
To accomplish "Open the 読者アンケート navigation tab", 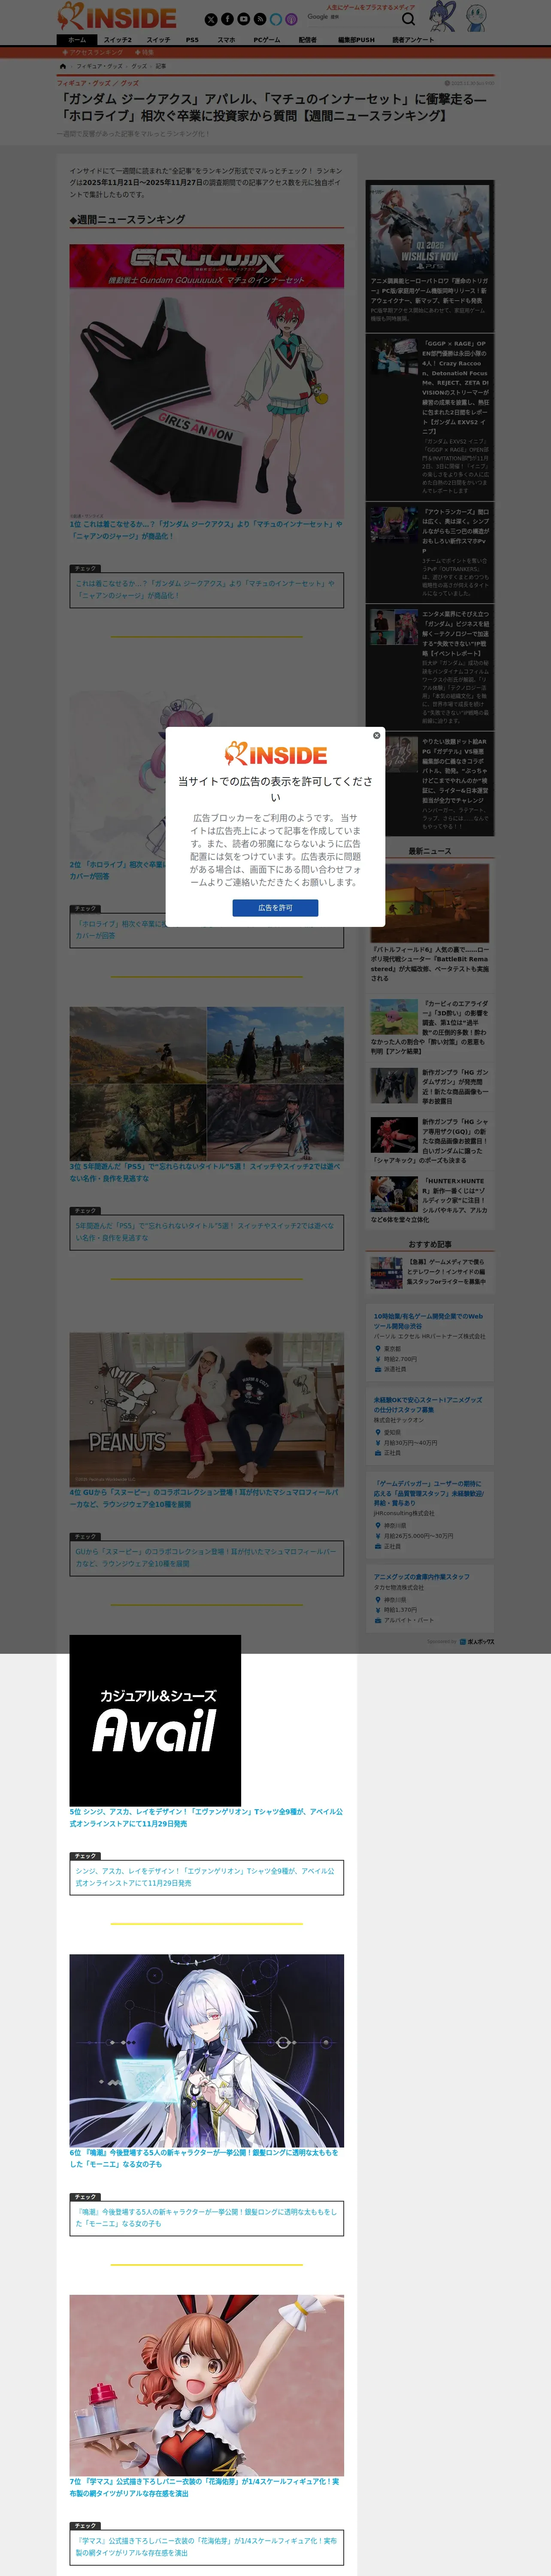I will click(x=413, y=40).
